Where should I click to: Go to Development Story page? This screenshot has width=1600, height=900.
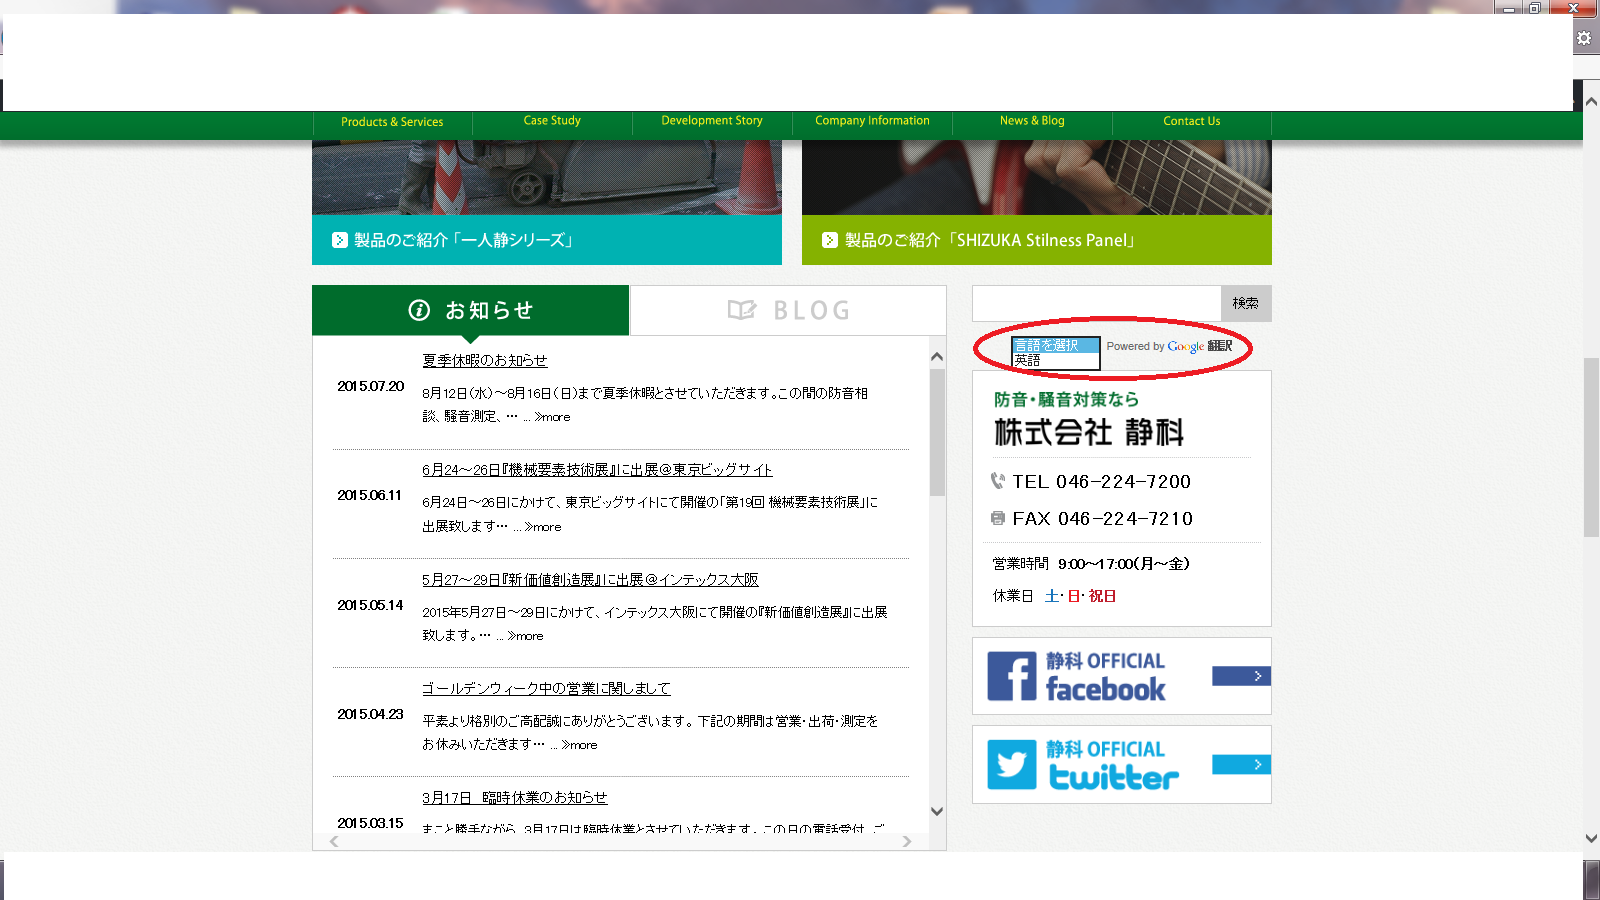712,121
